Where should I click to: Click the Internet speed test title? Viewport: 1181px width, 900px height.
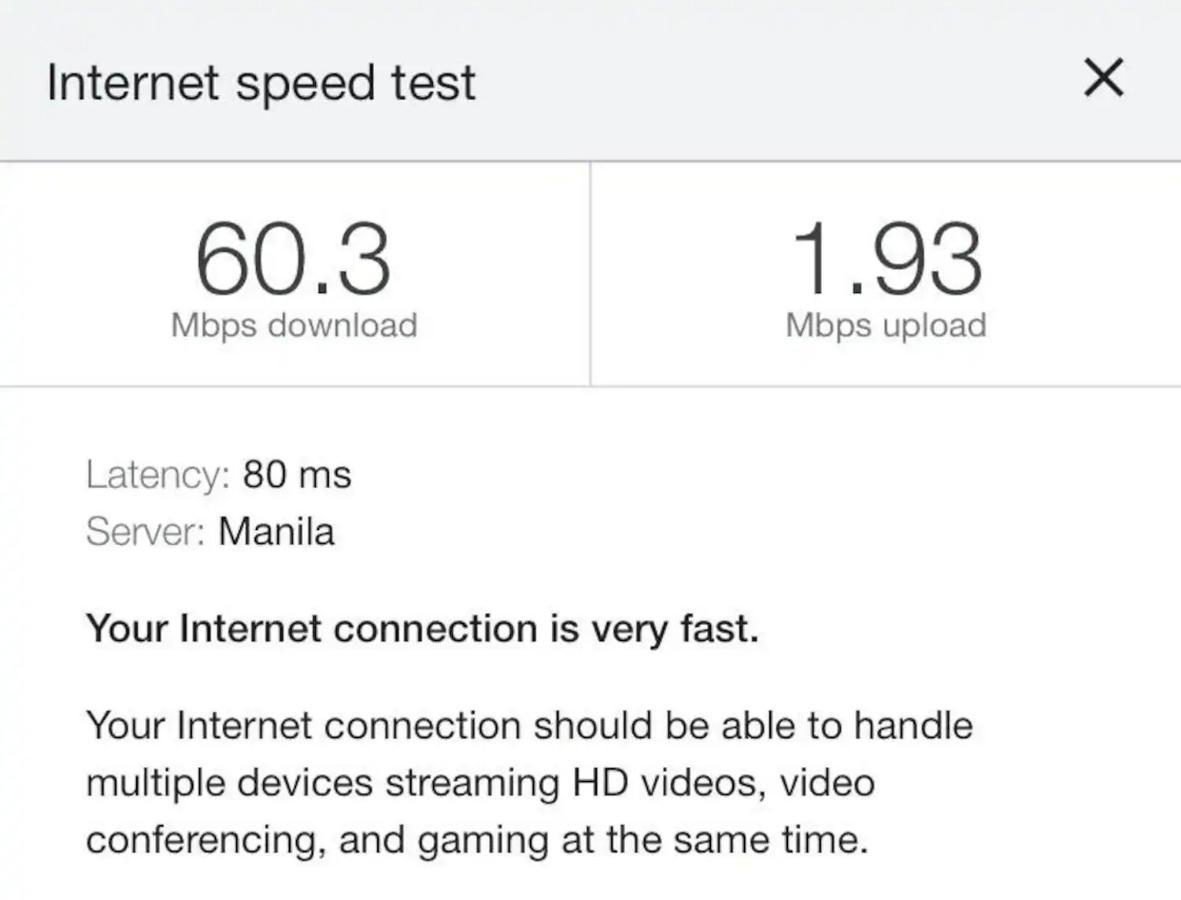261,82
